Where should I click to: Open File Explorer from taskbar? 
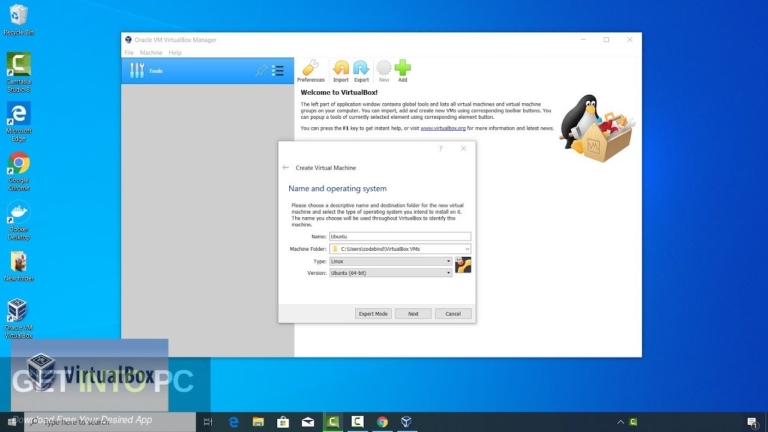(x=258, y=422)
